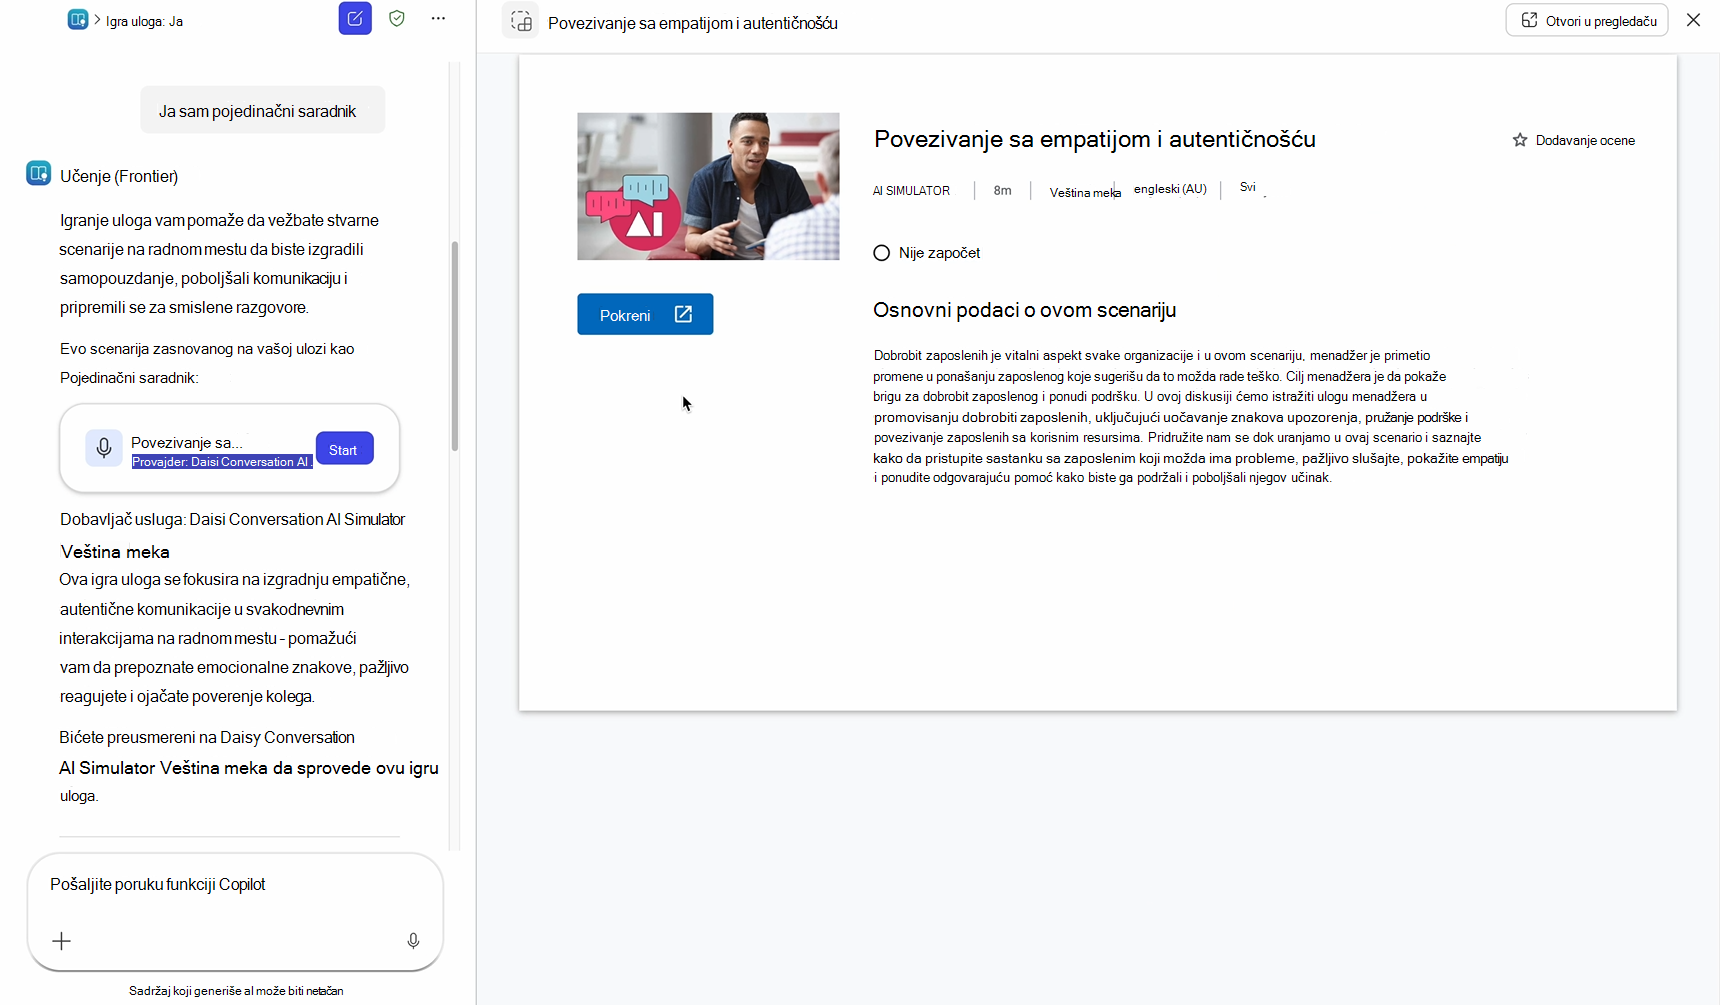
Task: Click the external-link icon on Pokreni button
Action: (x=683, y=314)
